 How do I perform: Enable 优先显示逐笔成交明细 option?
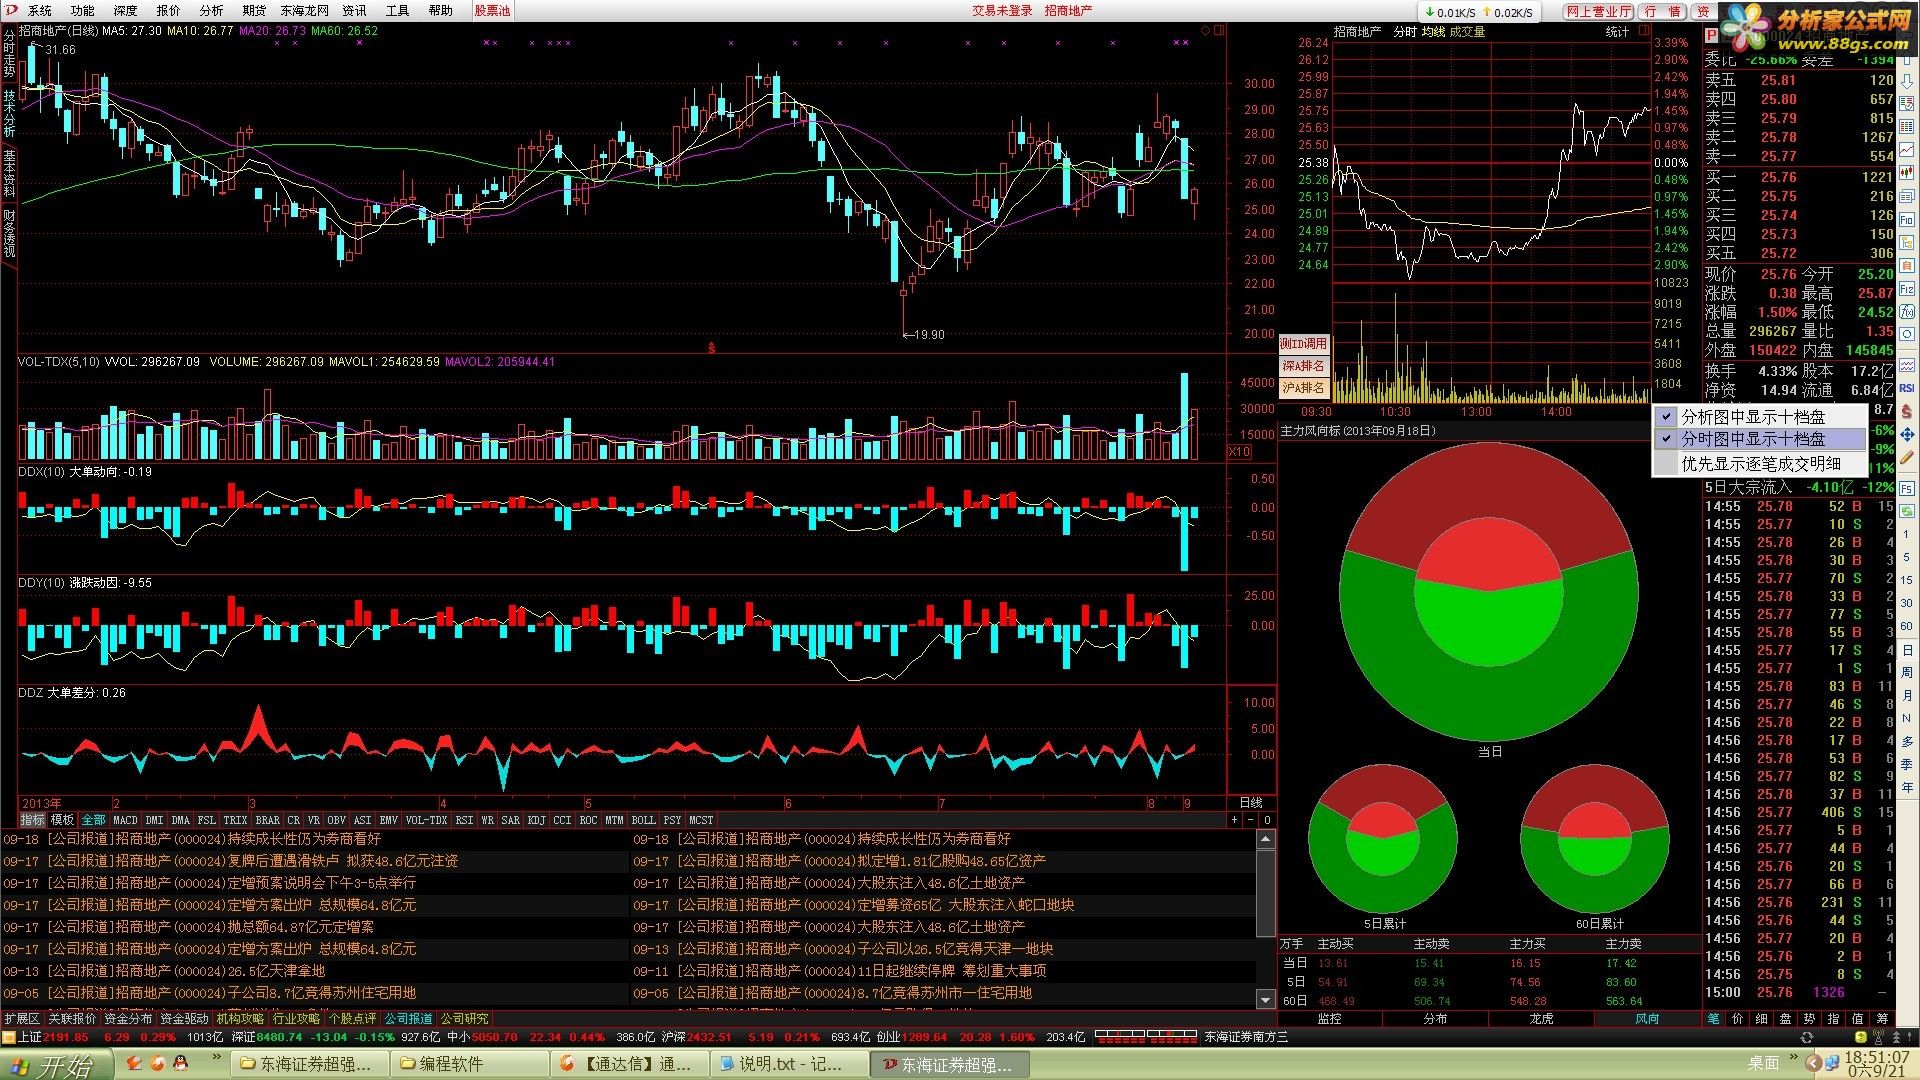click(1759, 463)
